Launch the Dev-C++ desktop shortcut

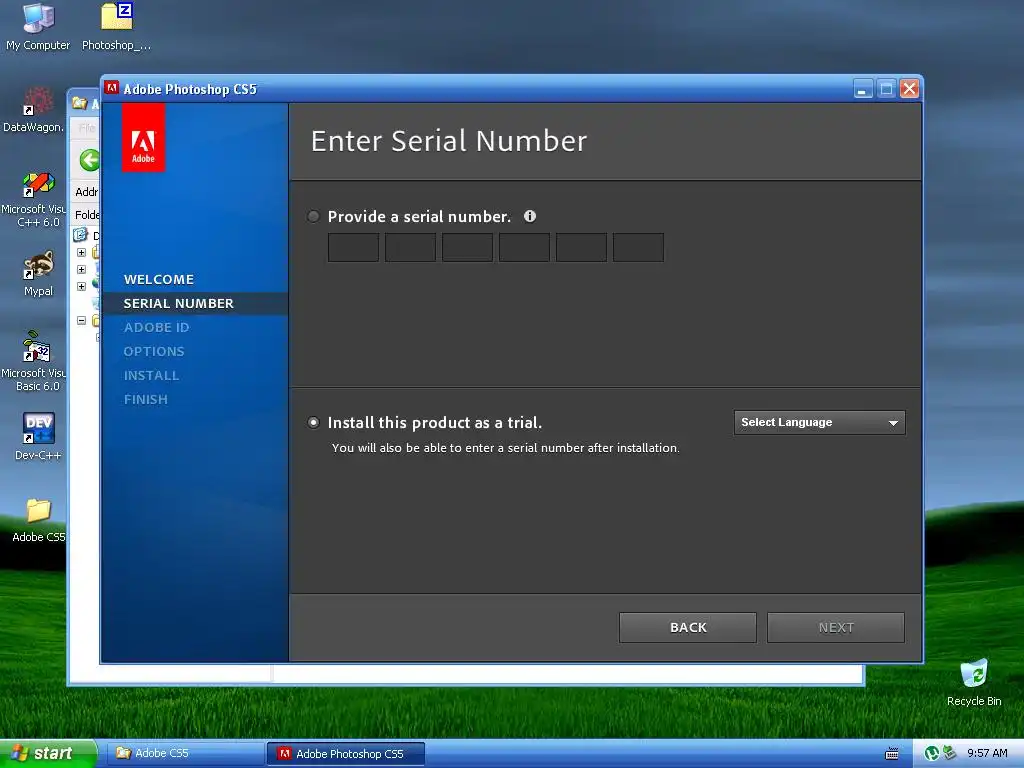click(39, 436)
